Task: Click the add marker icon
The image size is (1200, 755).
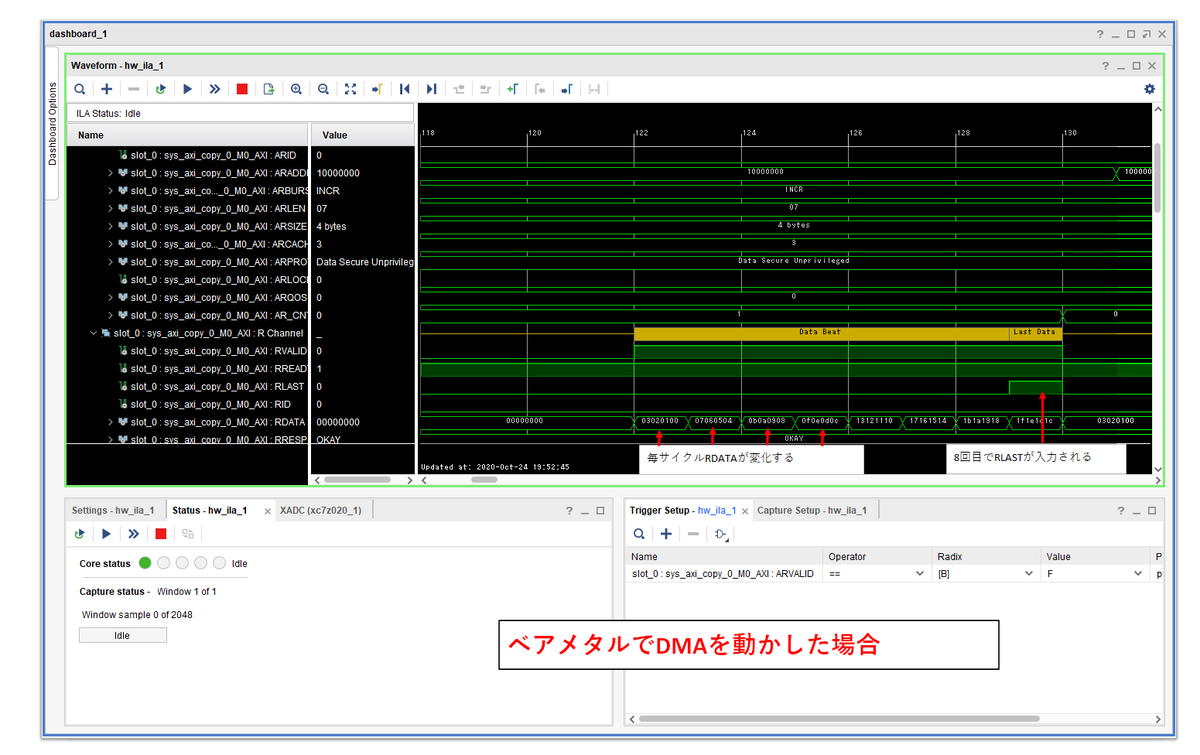Action: (512, 89)
